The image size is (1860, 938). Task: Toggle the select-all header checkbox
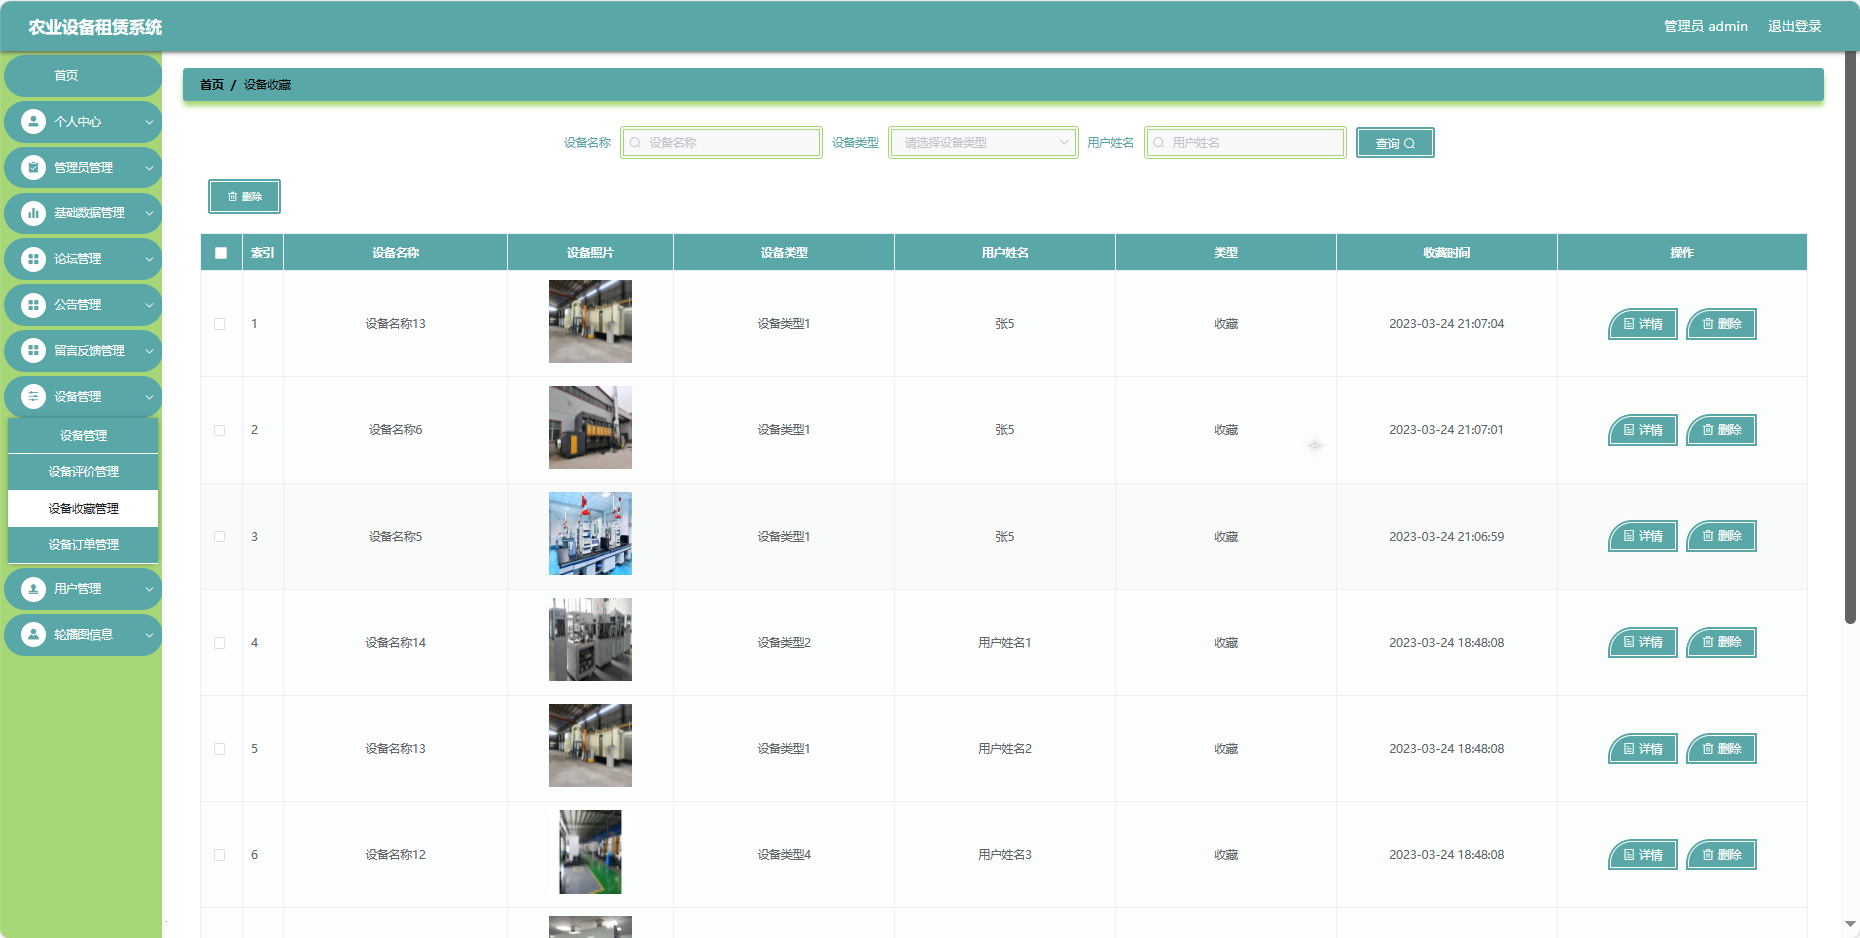221,253
